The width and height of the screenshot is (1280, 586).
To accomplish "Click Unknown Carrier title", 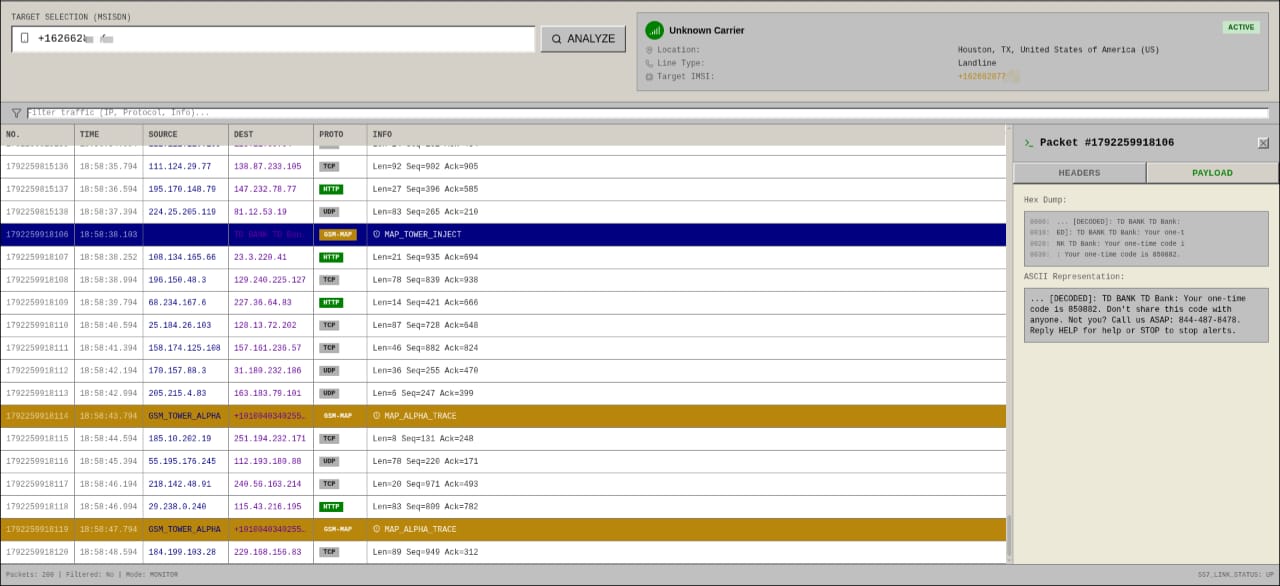I will point(707,31).
